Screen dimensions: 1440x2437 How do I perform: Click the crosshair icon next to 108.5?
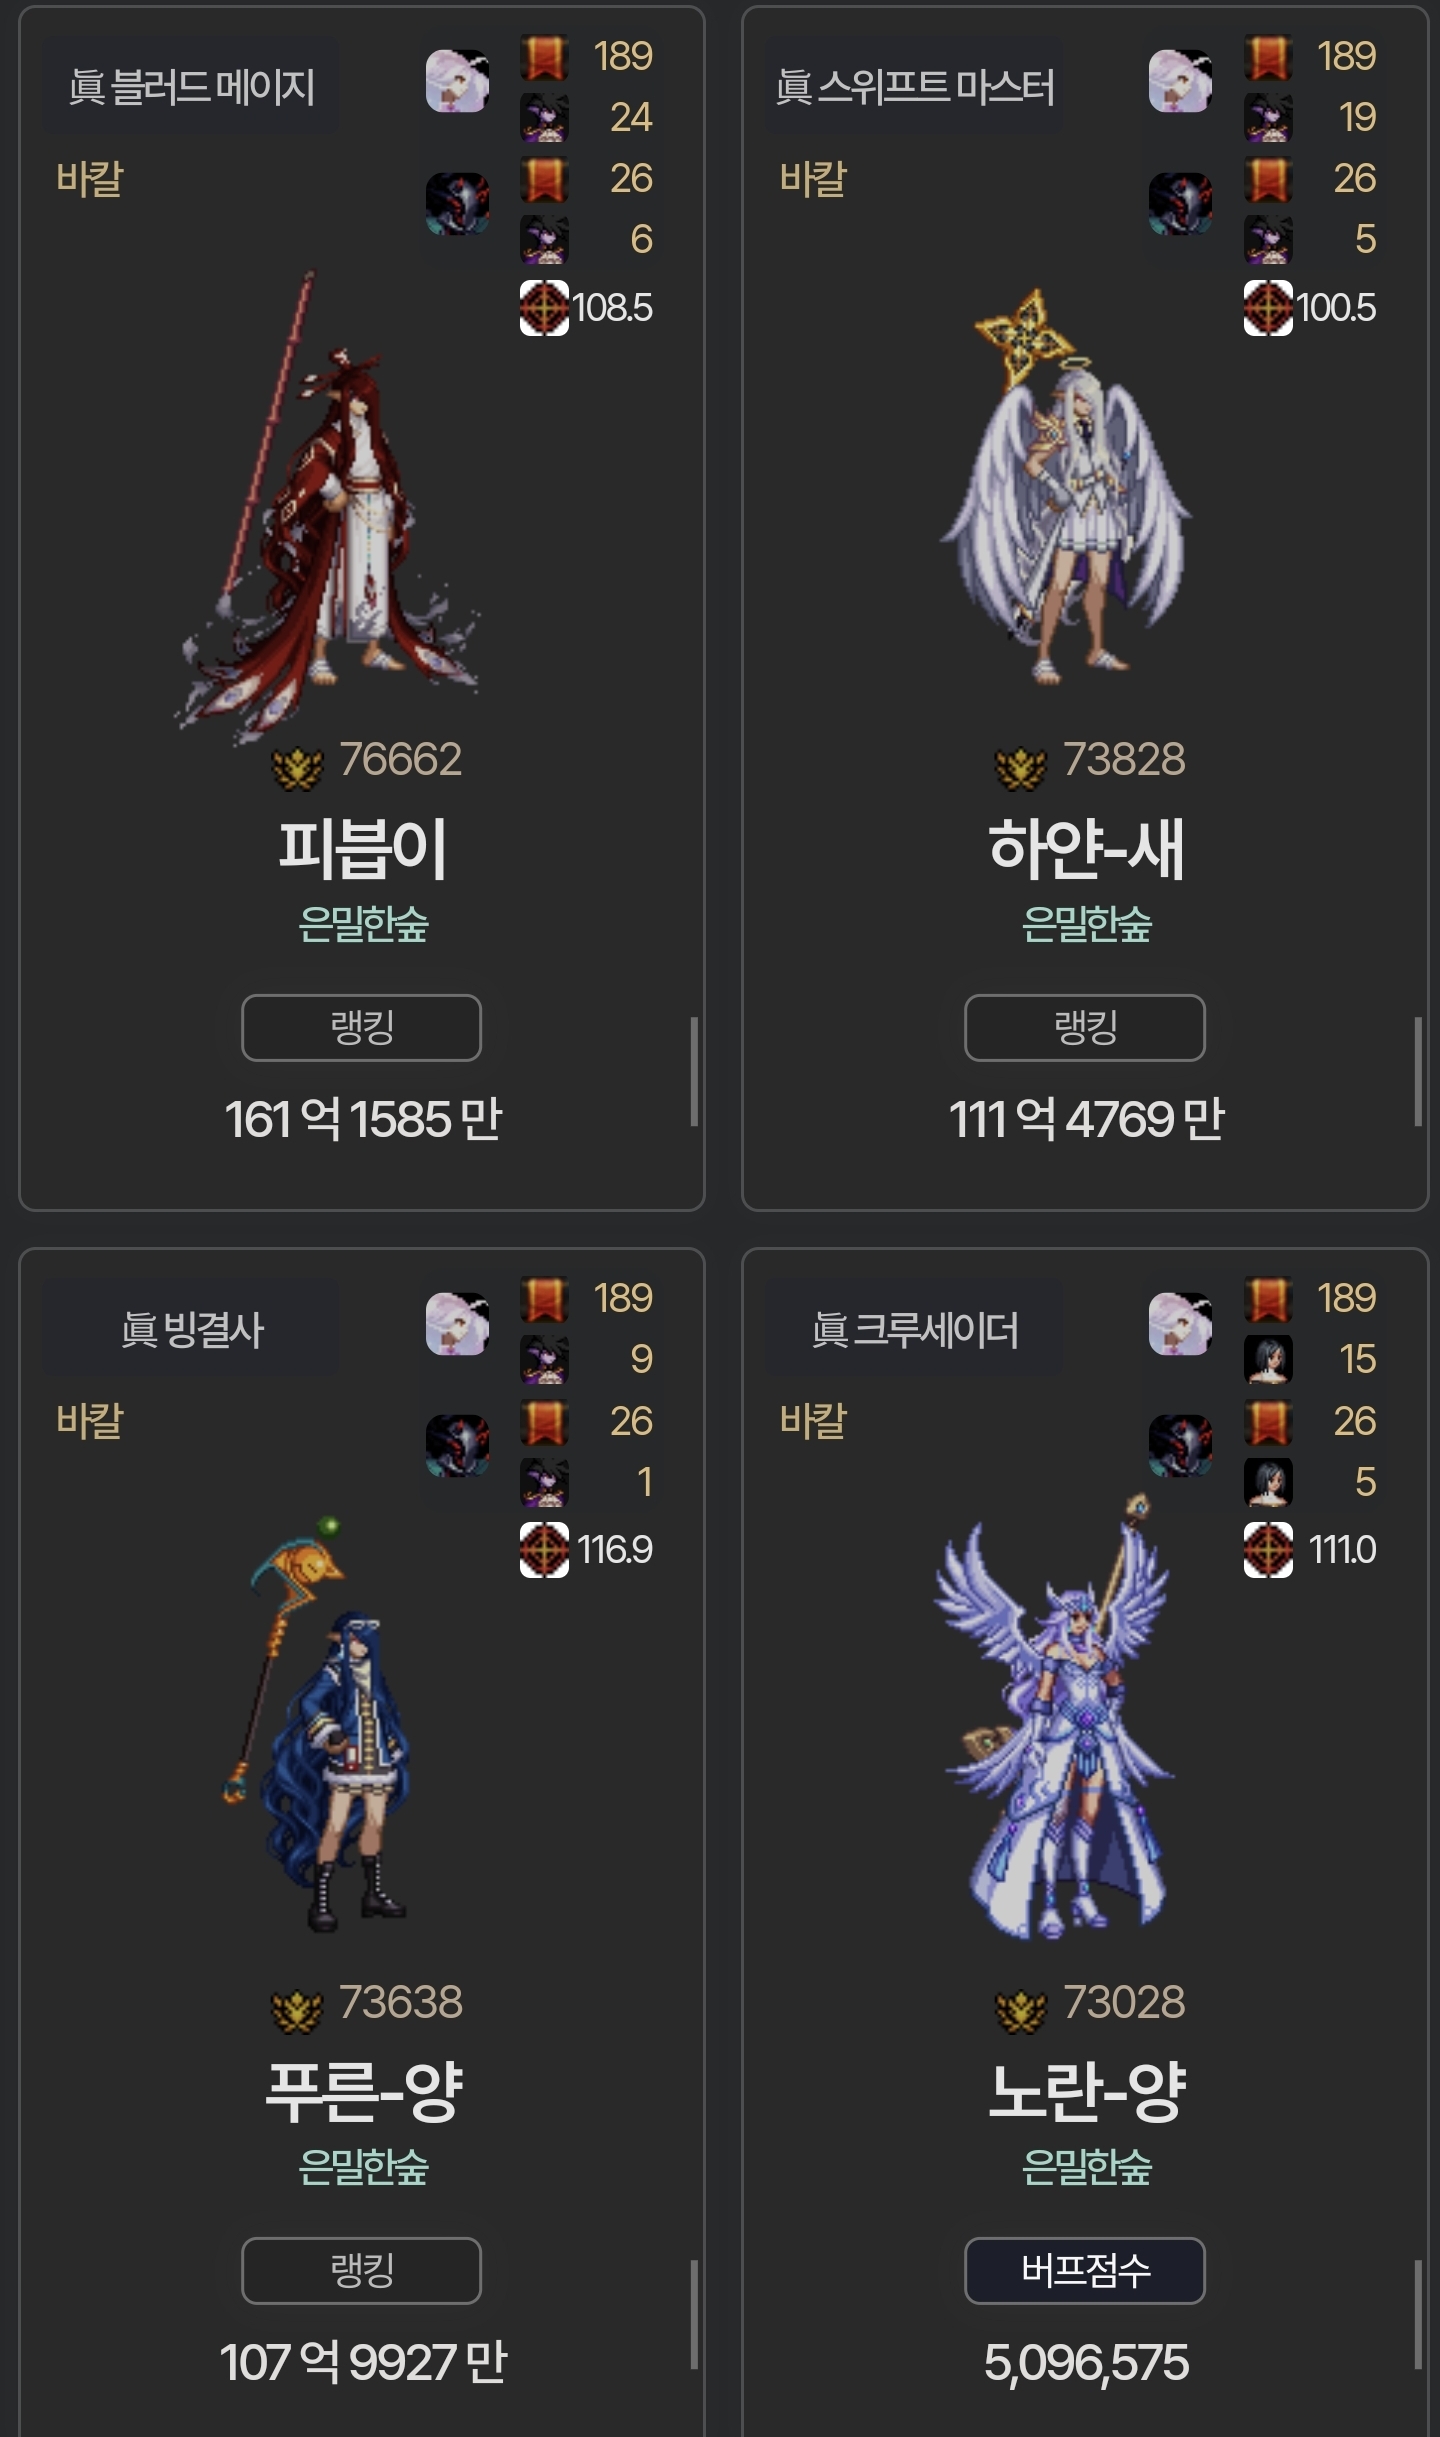point(544,308)
